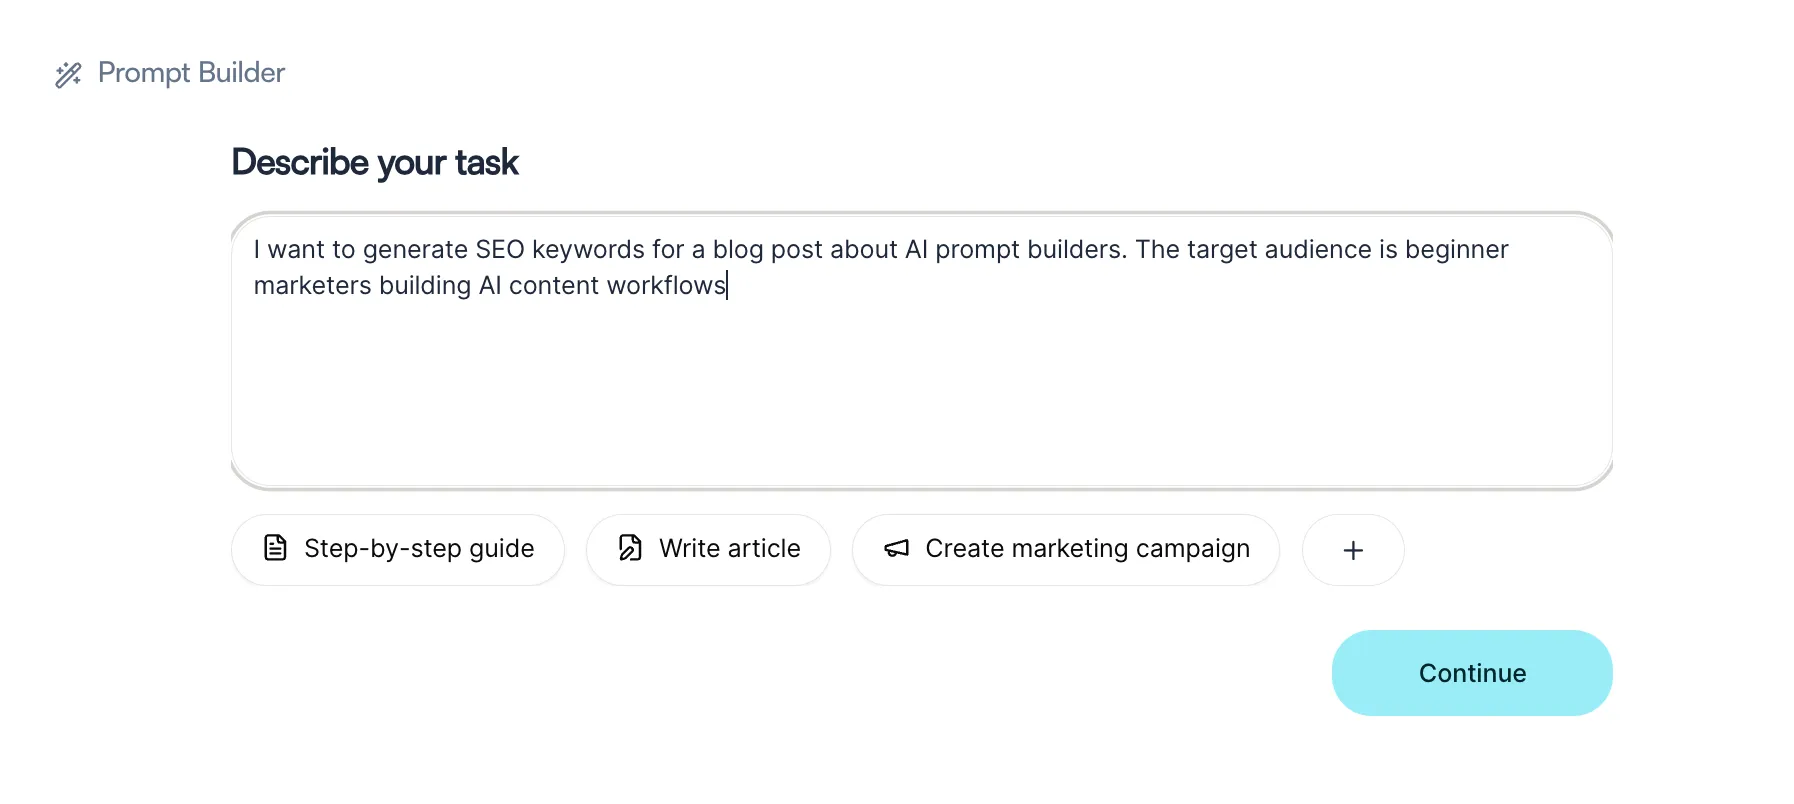This screenshot has height=804, width=1794.
Task: Click the Continue button
Action: point(1472,673)
